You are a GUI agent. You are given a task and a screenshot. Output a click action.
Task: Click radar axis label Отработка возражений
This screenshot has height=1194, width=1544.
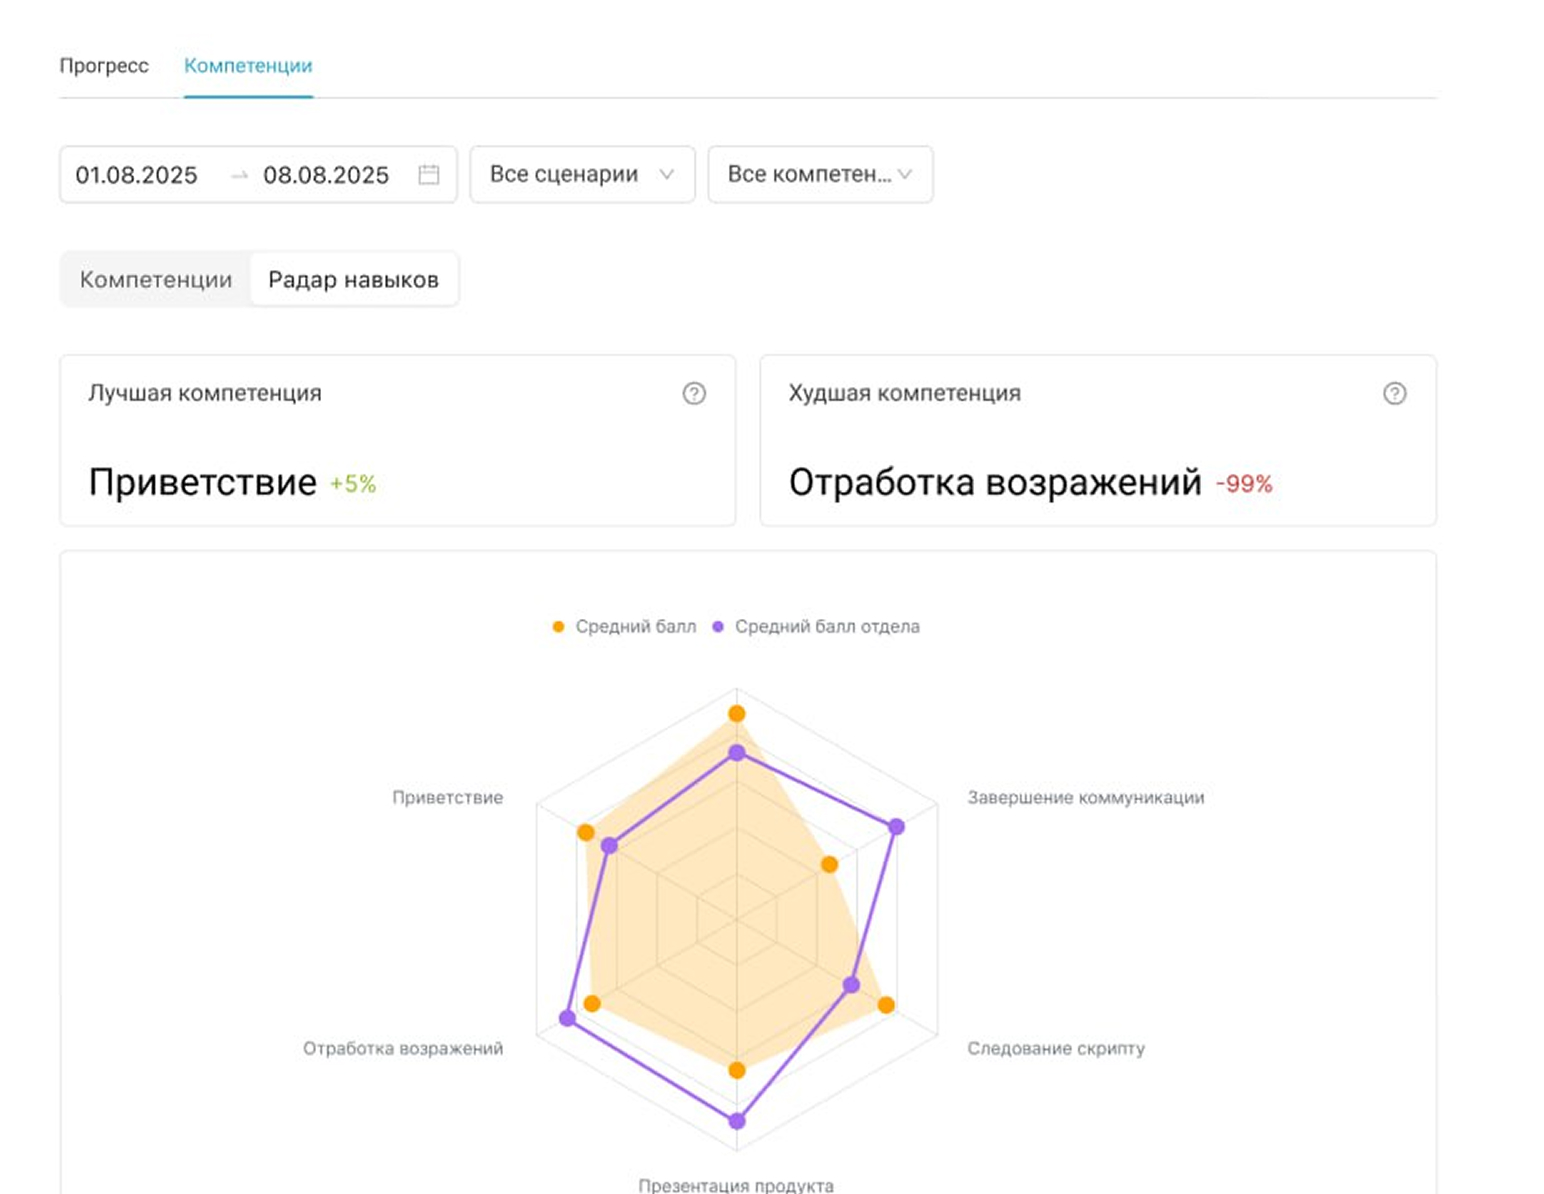click(403, 1049)
